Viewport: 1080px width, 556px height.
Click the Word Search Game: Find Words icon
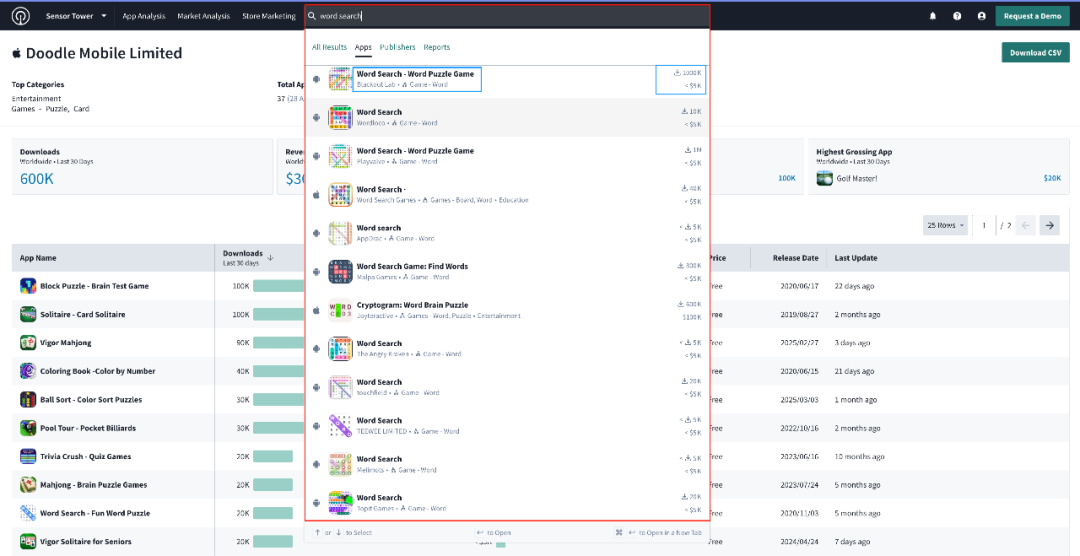[x=341, y=271]
